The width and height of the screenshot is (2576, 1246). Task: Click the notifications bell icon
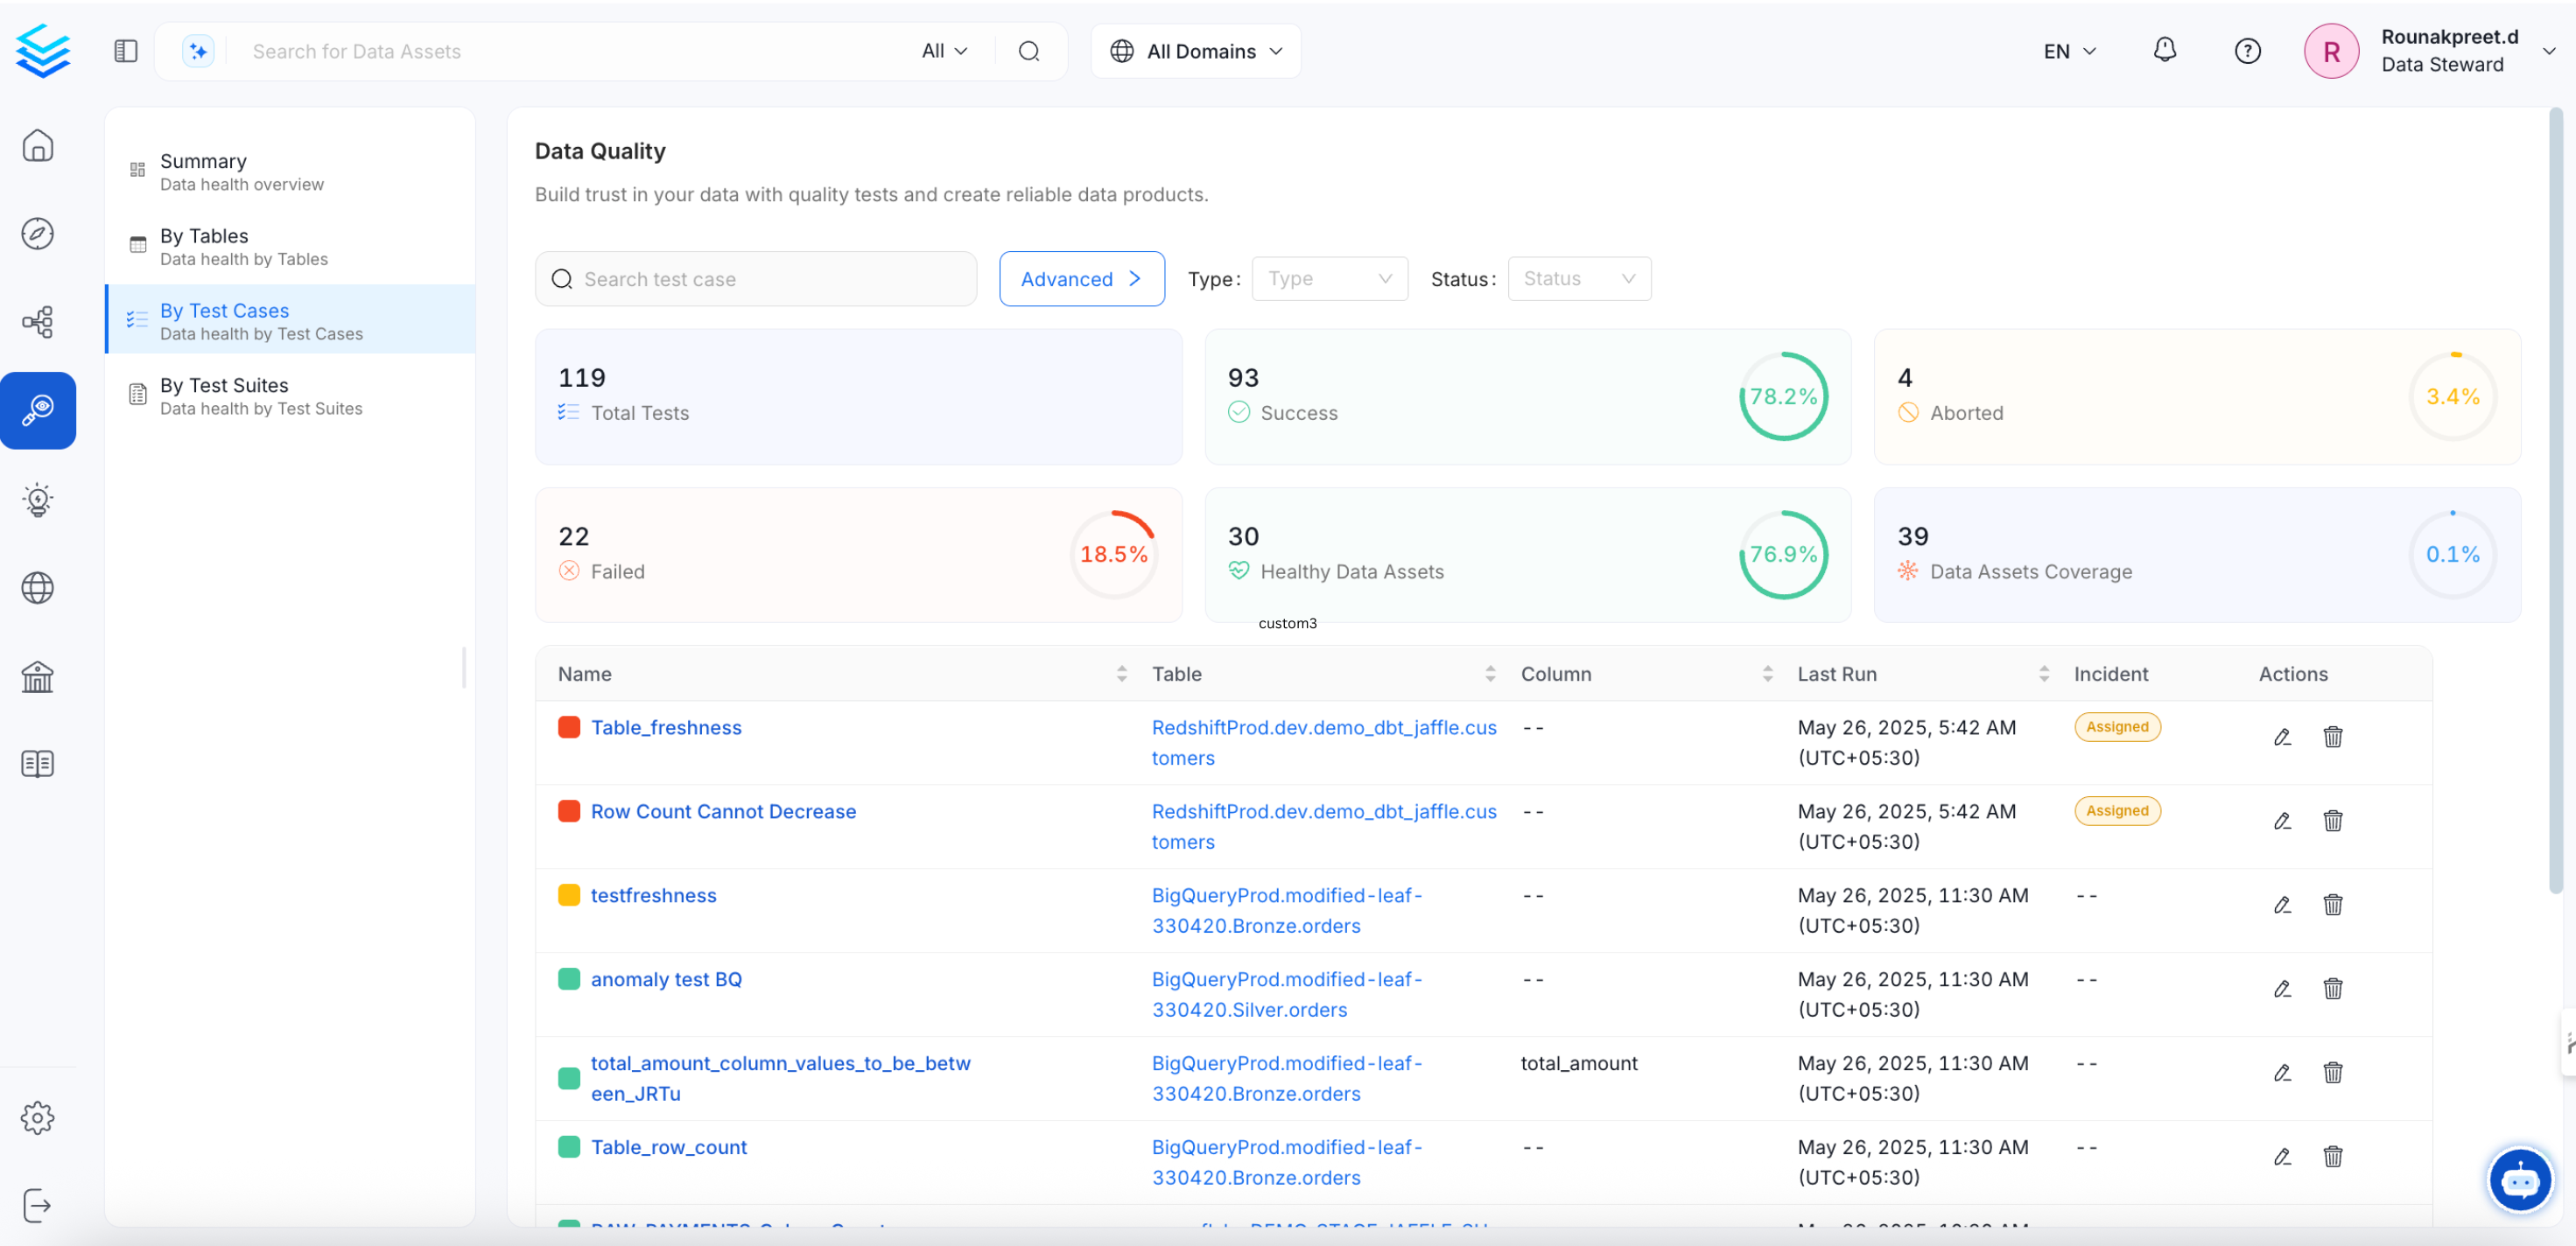point(2164,50)
